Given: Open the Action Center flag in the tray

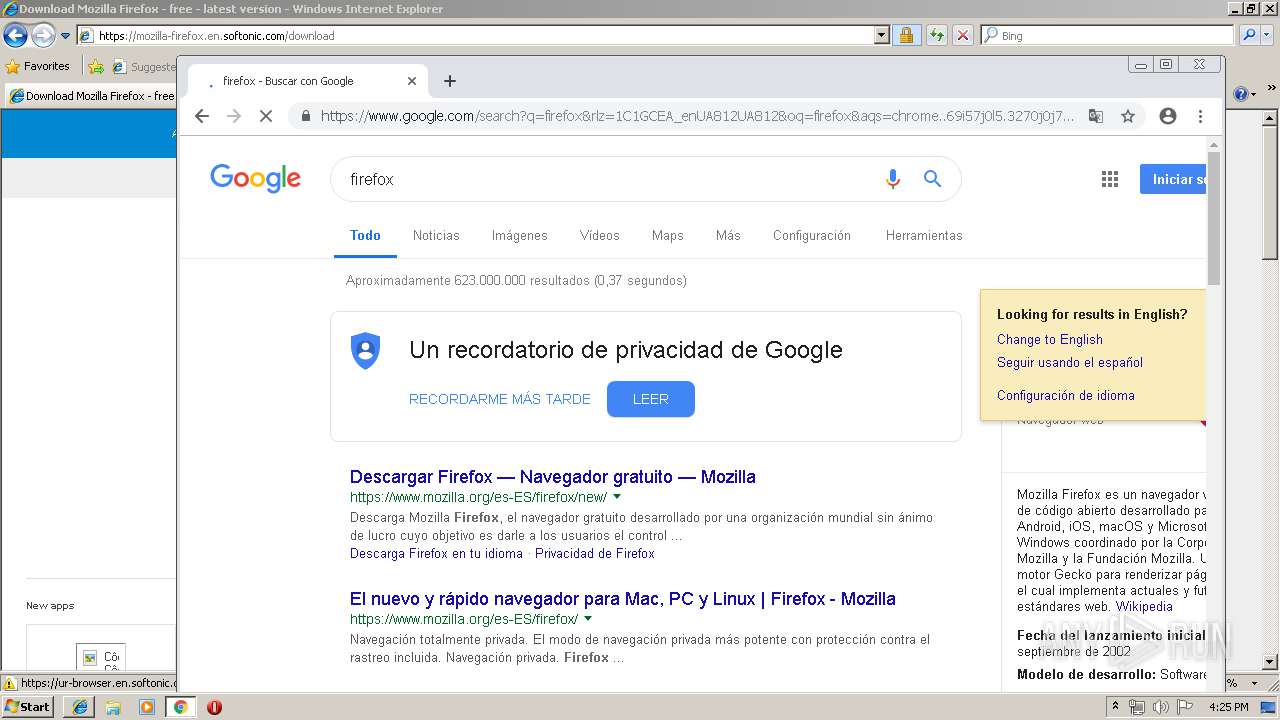Looking at the screenshot, I should [x=1185, y=707].
